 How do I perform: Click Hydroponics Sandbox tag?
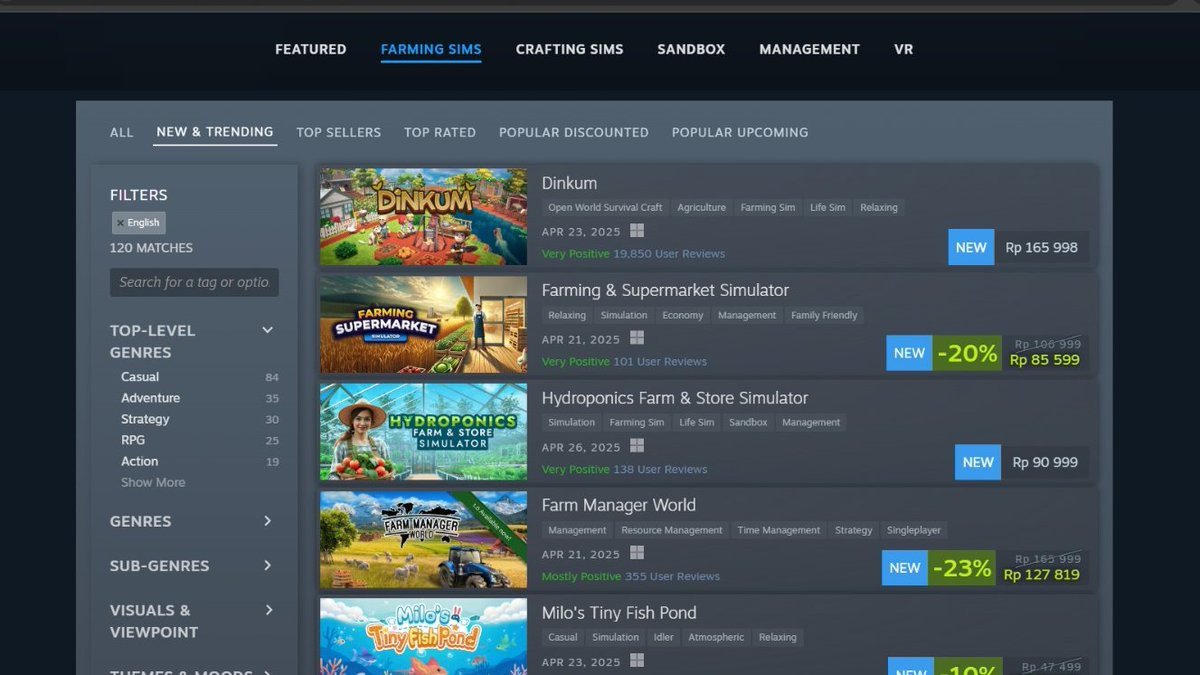pos(748,423)
